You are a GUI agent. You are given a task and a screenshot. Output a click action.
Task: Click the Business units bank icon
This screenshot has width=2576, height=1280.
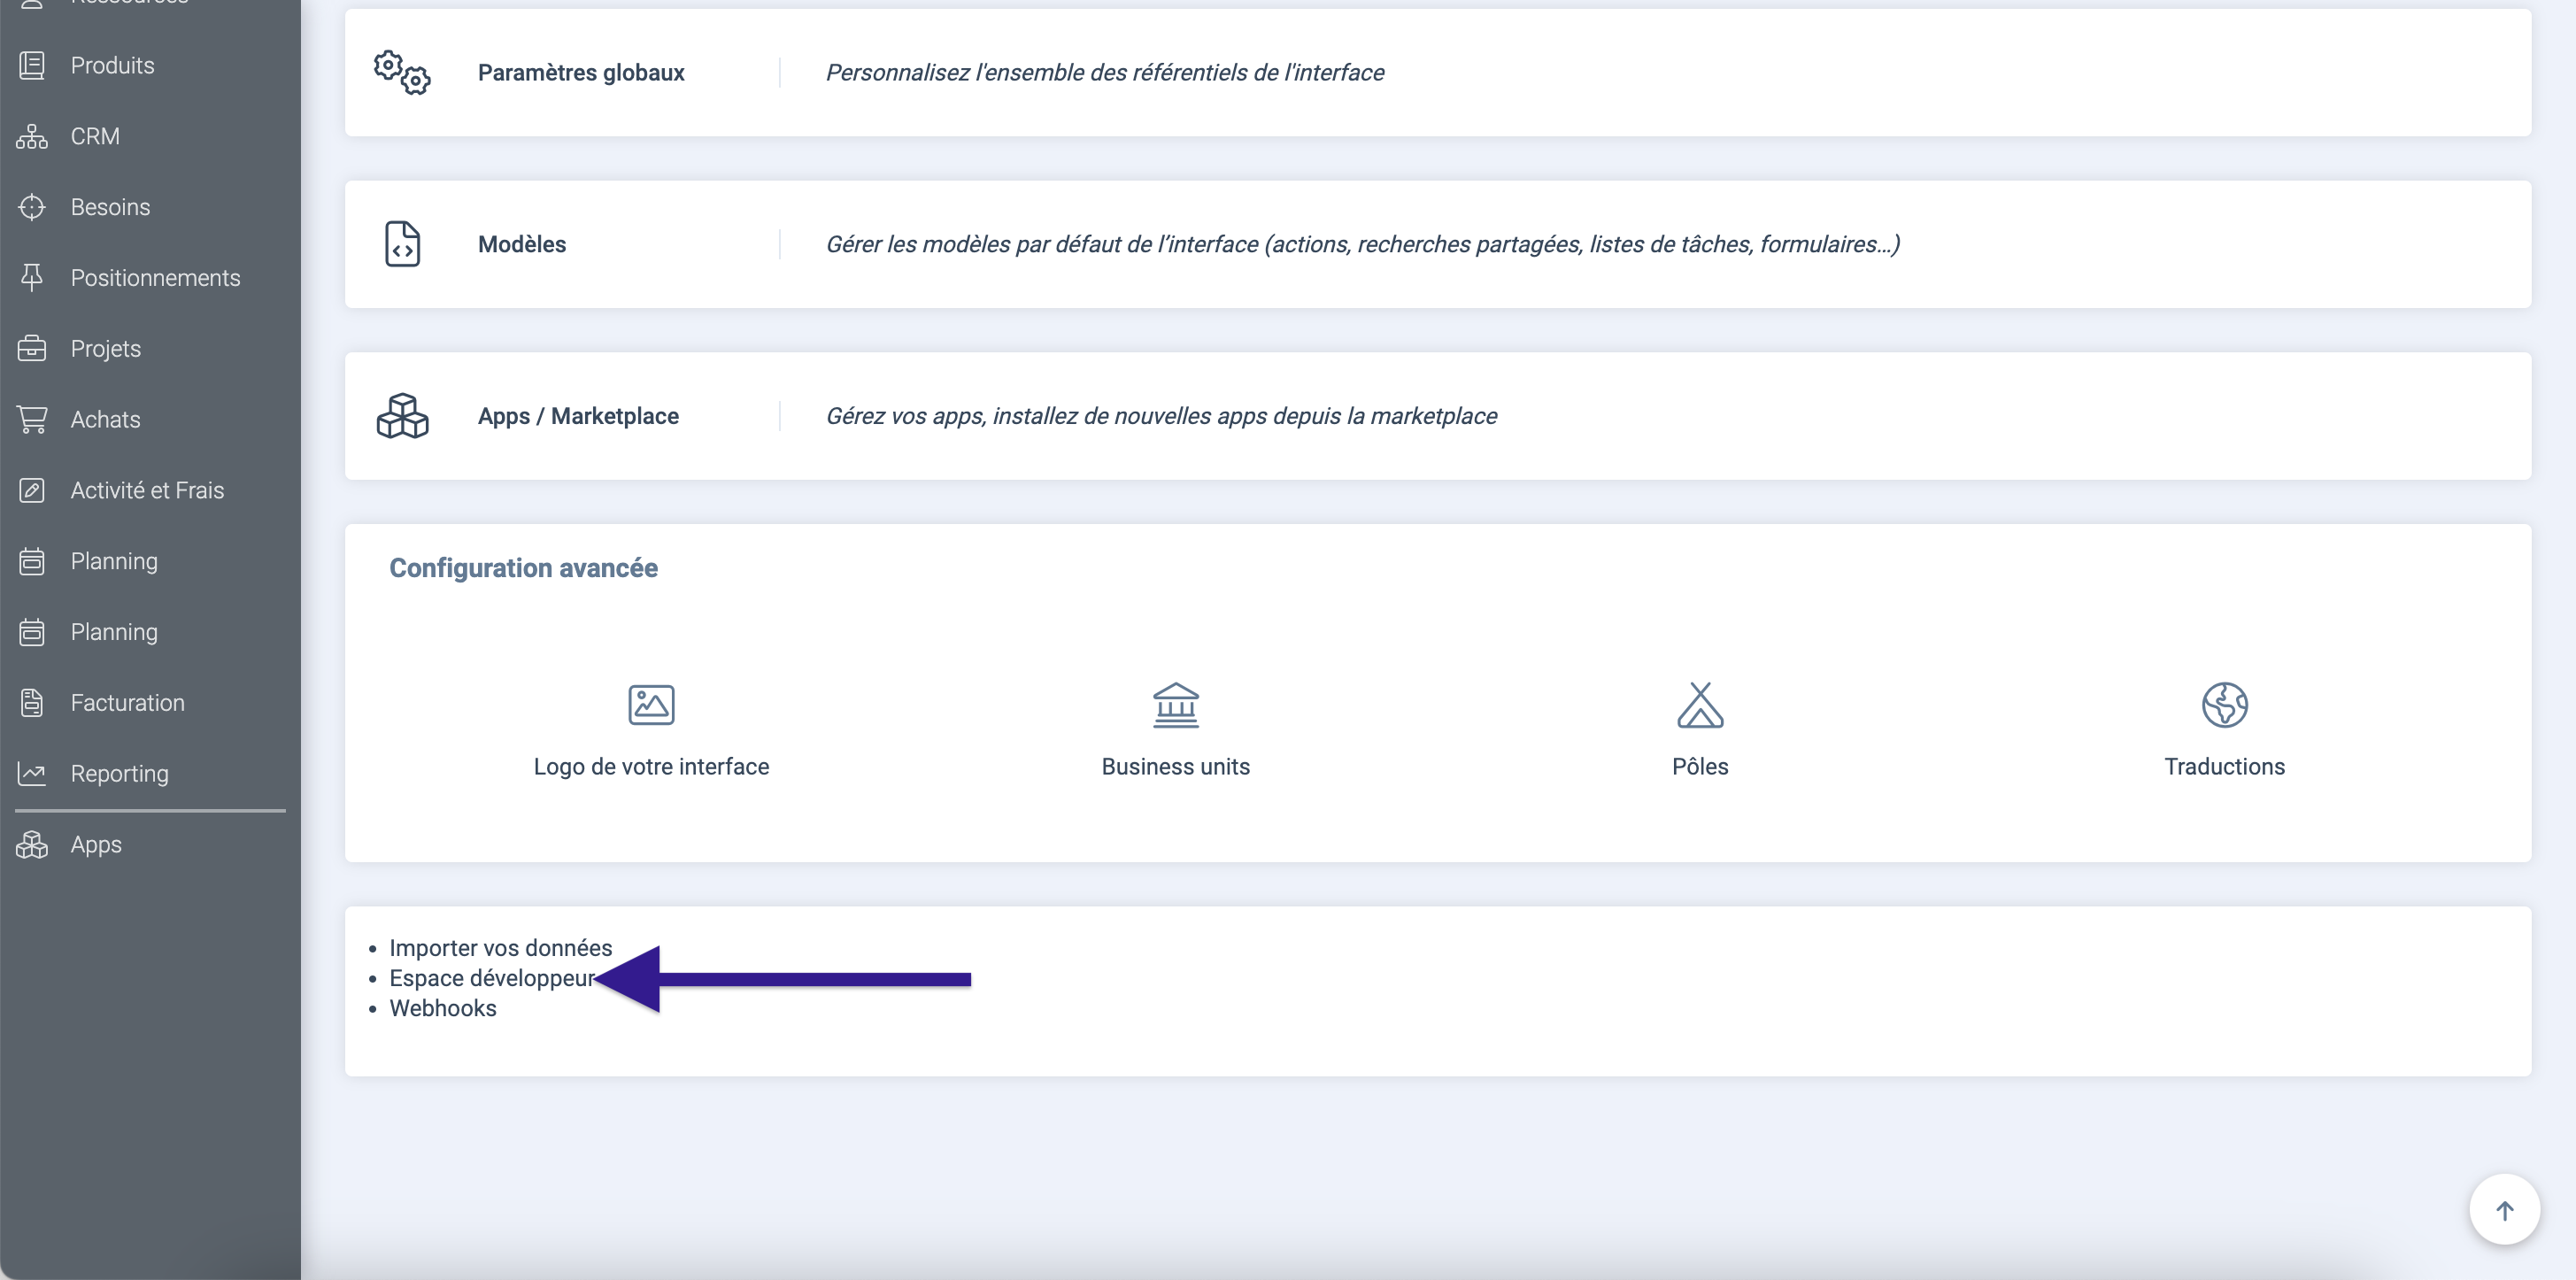point(1175,705)
